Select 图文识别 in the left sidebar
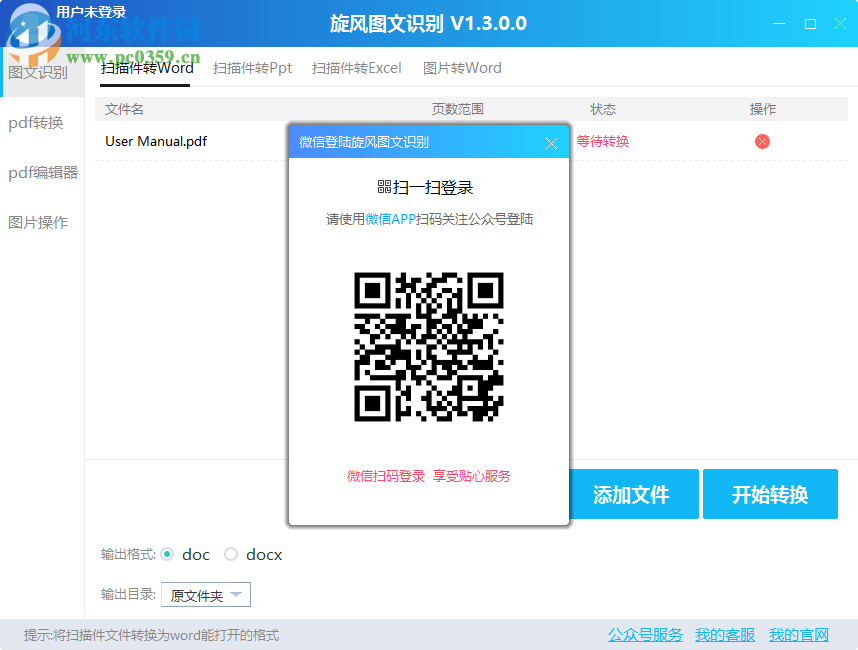The image size is (858, 650). point(40,72)
